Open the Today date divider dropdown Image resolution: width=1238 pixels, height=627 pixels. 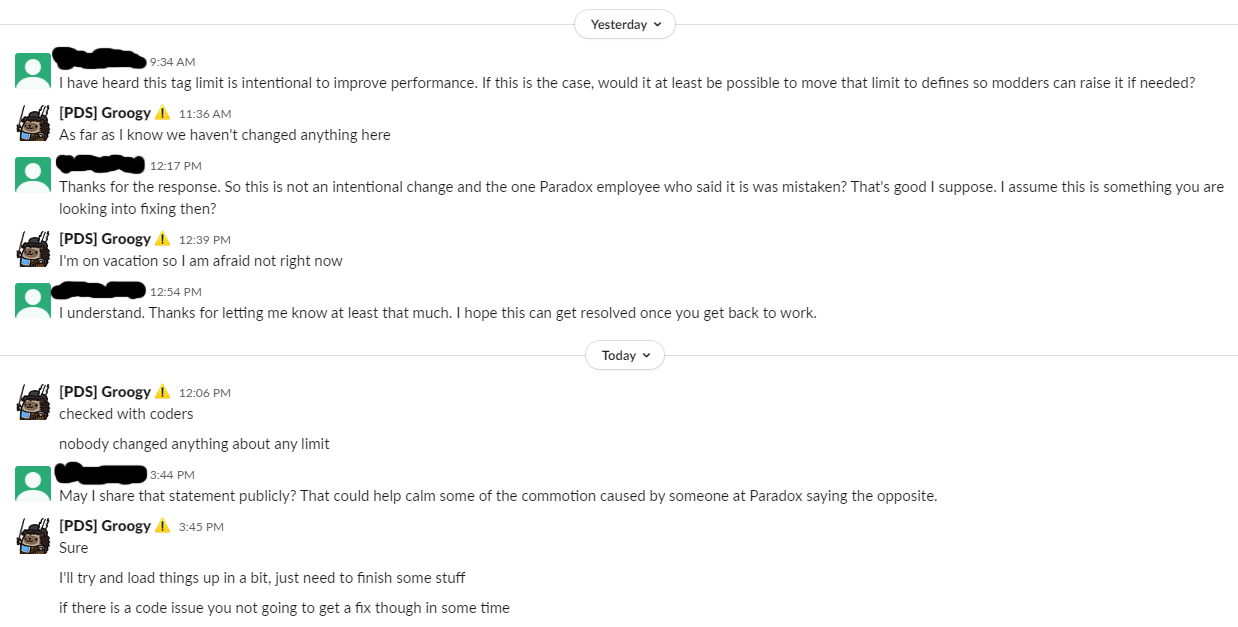pyautogui.click(x=624, y=355)
